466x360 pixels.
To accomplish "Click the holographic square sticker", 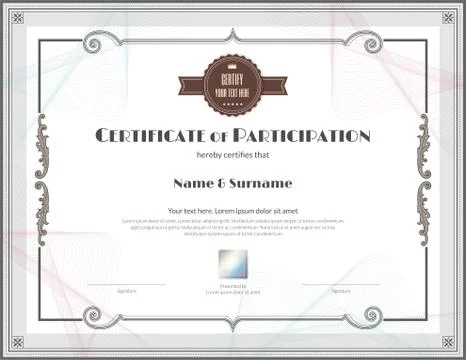I will point(233,264).
